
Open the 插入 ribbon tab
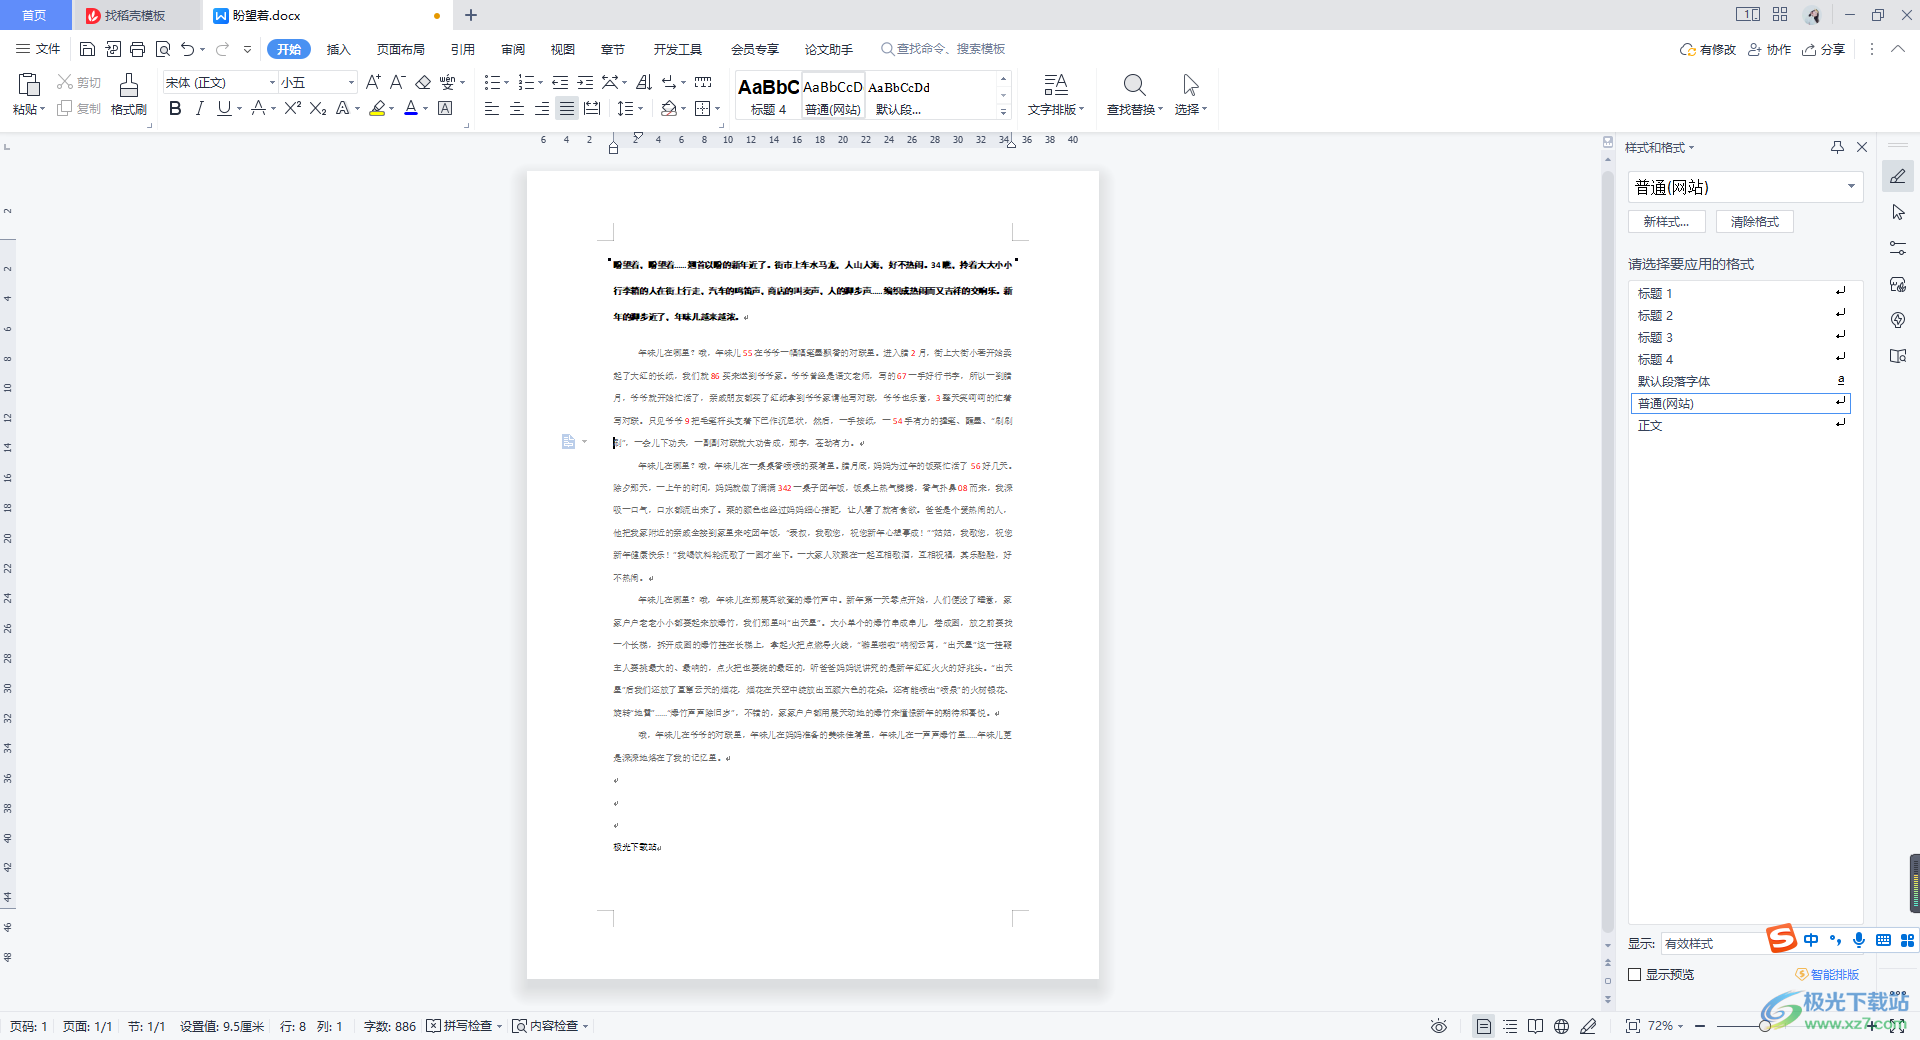coord(339,49)
